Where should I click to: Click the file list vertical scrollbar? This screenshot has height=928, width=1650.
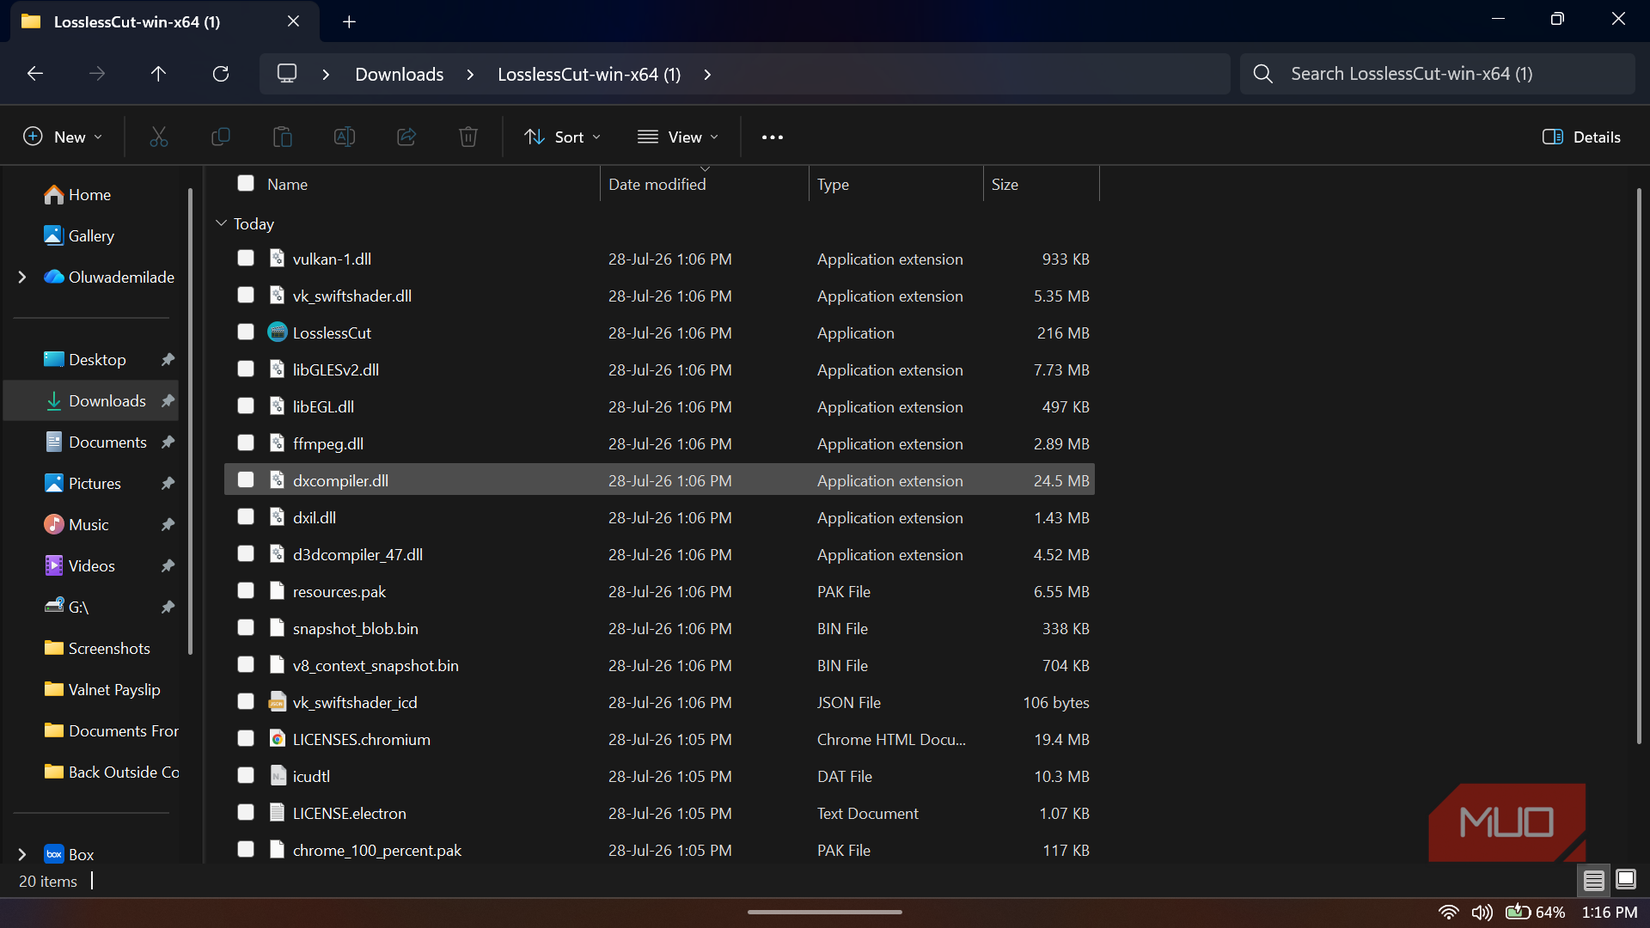click(x=1638, y=466)
